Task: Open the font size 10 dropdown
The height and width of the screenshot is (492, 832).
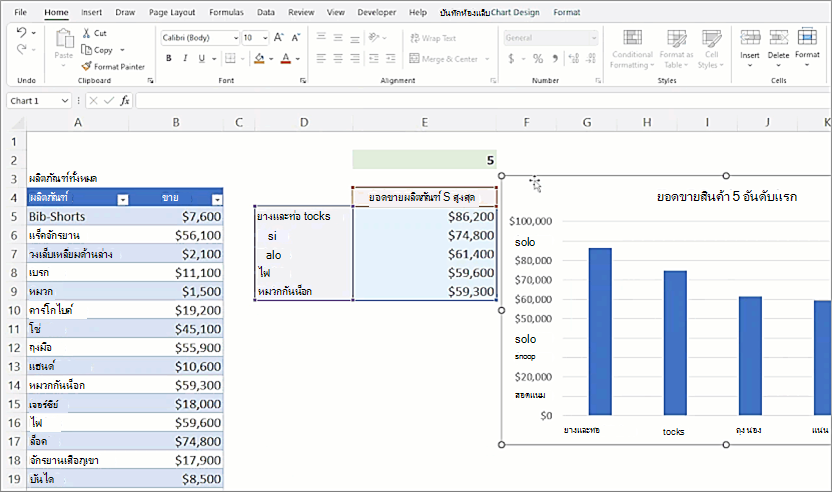Action: coord(265,38)
